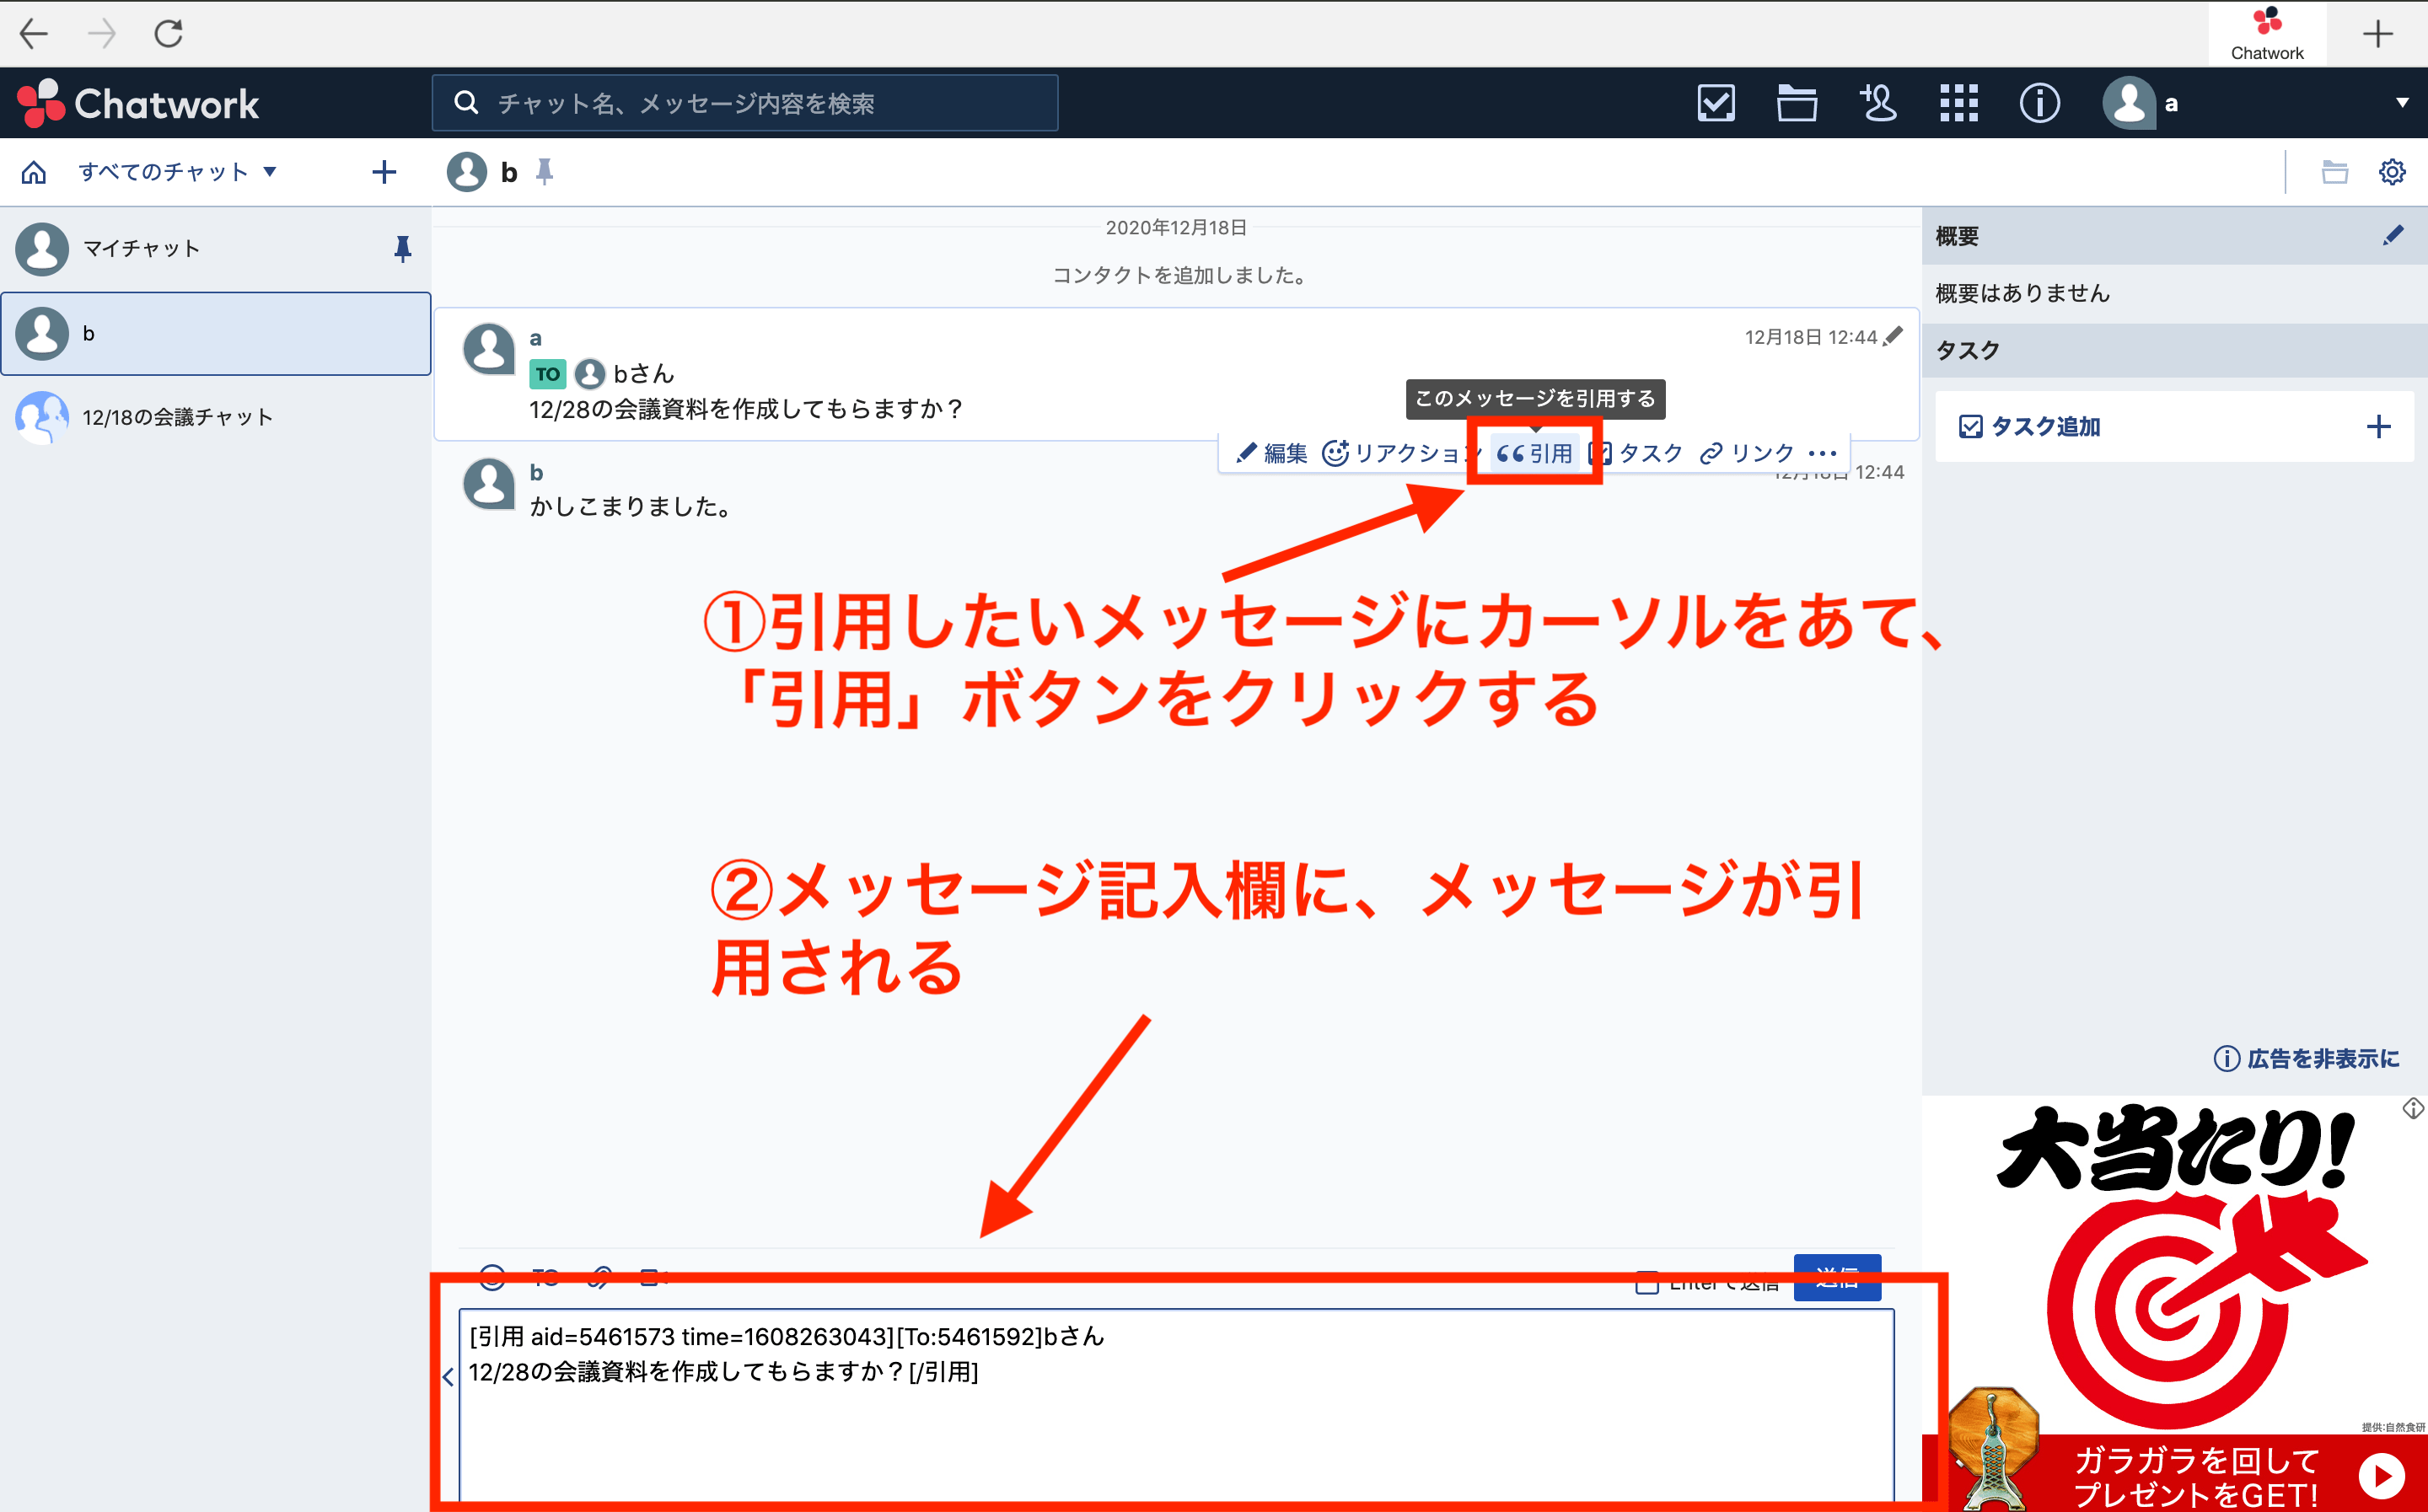Click inside the message input text area
Screen dimensions: 2428x1512
(1176, 1405)
